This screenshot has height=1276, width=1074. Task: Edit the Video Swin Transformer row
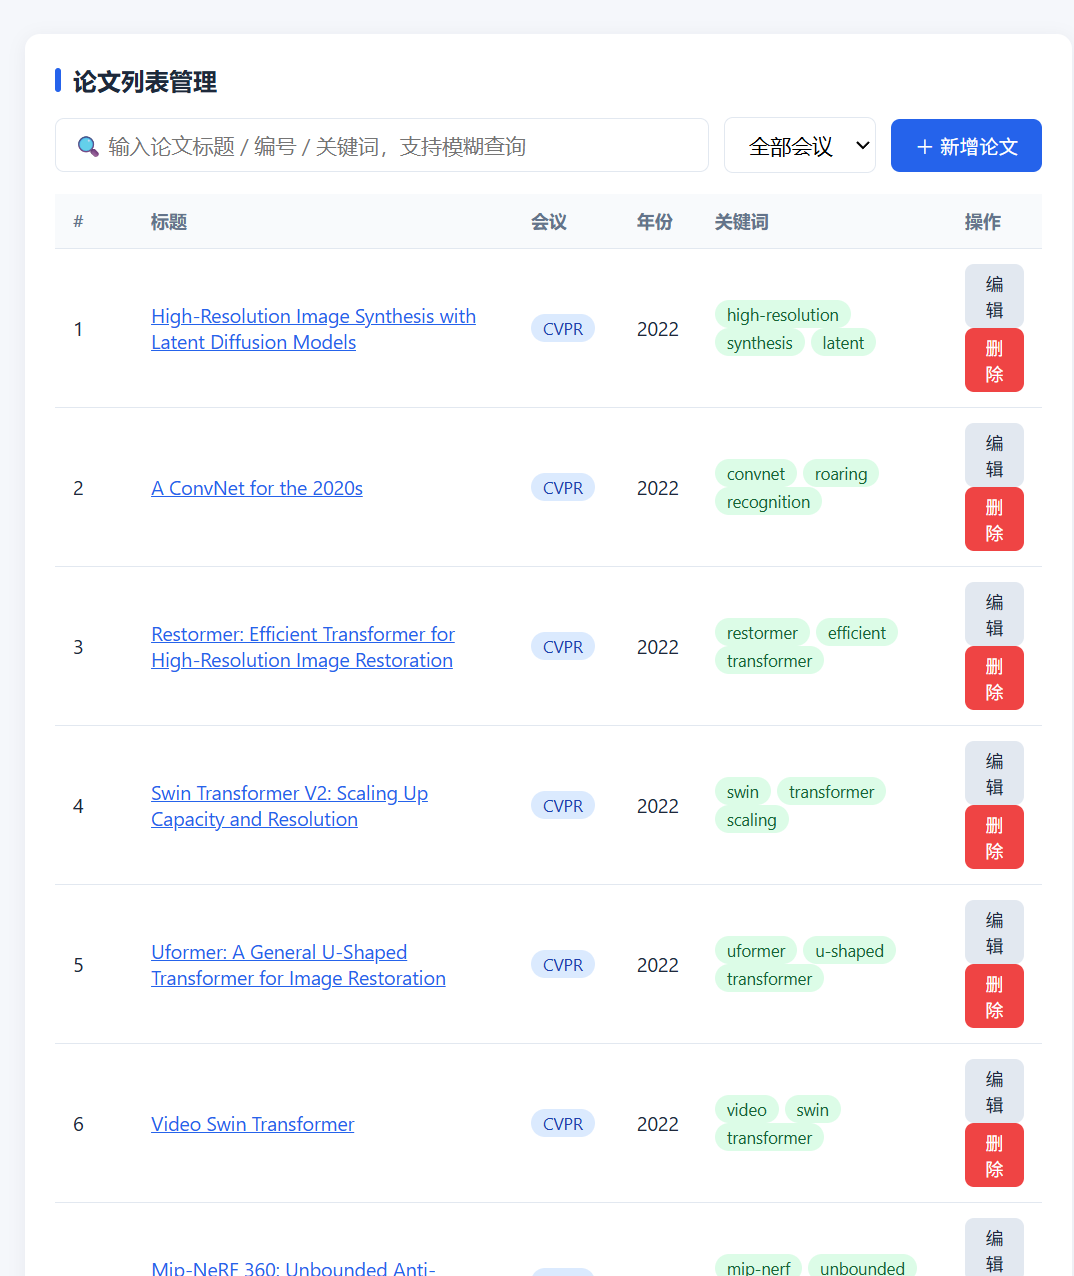(994, 1091)
